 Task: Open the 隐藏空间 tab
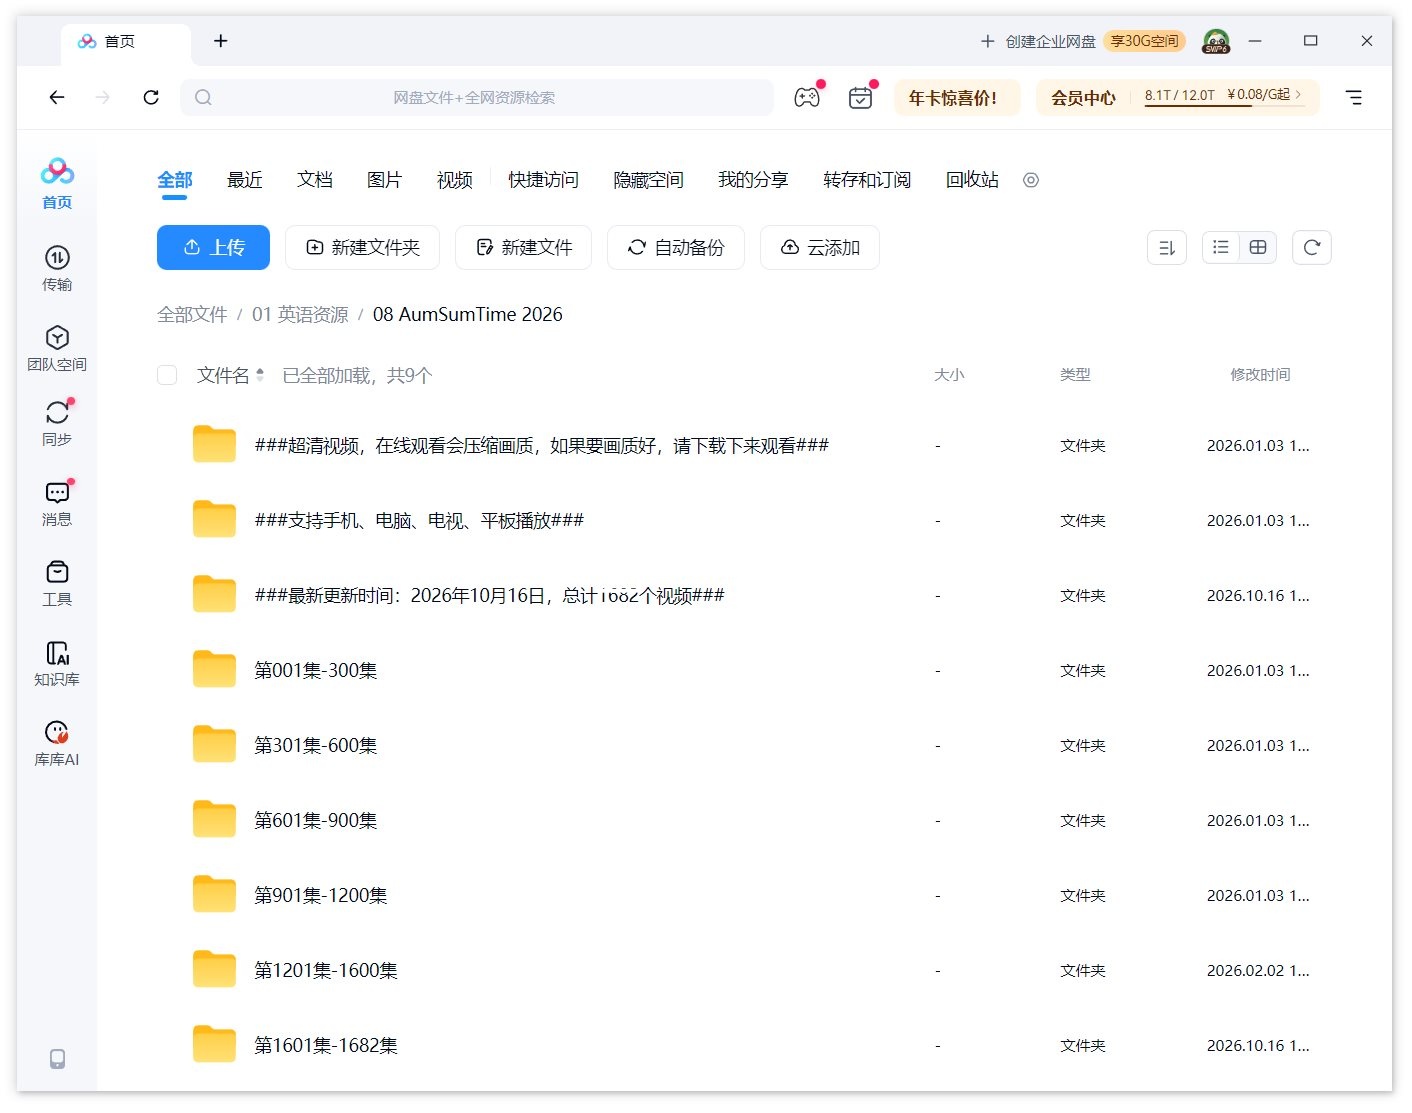tap(648, 180)
